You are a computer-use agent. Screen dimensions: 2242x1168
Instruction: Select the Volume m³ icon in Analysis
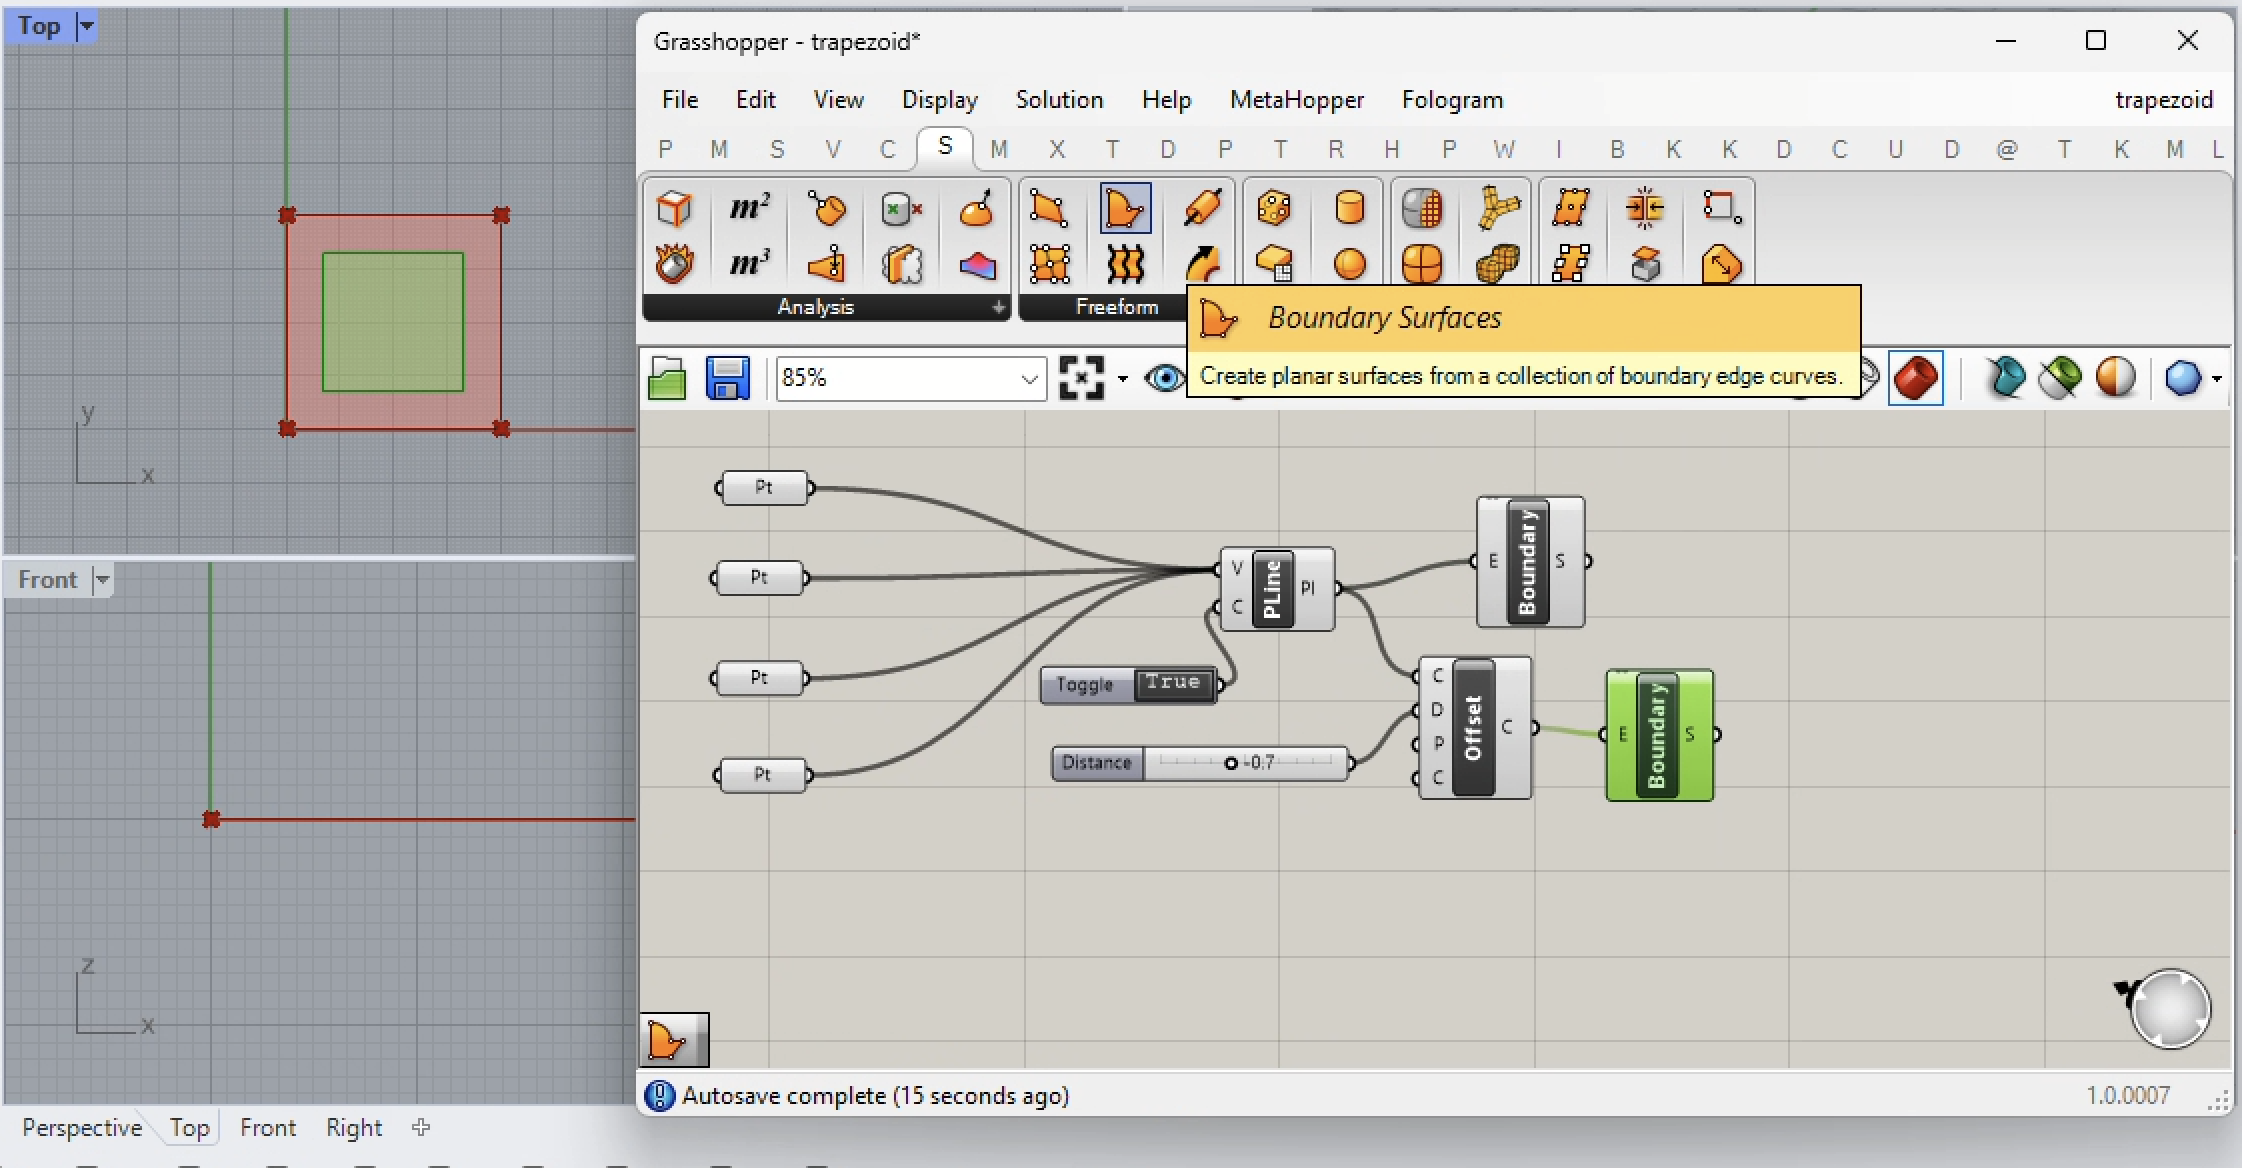[x=749, y=265]
